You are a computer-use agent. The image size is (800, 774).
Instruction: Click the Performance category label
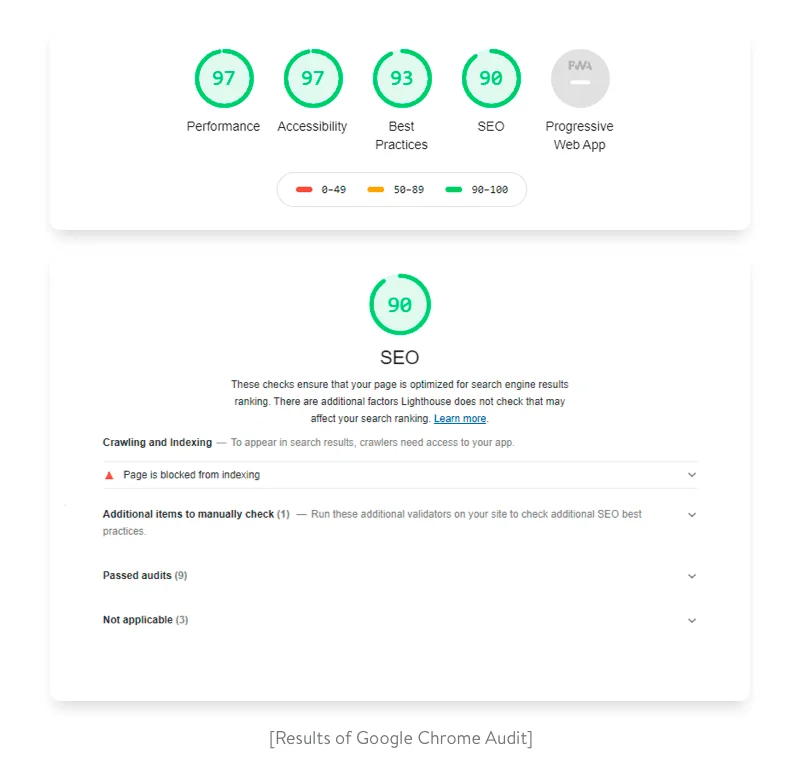coord(224,126)
